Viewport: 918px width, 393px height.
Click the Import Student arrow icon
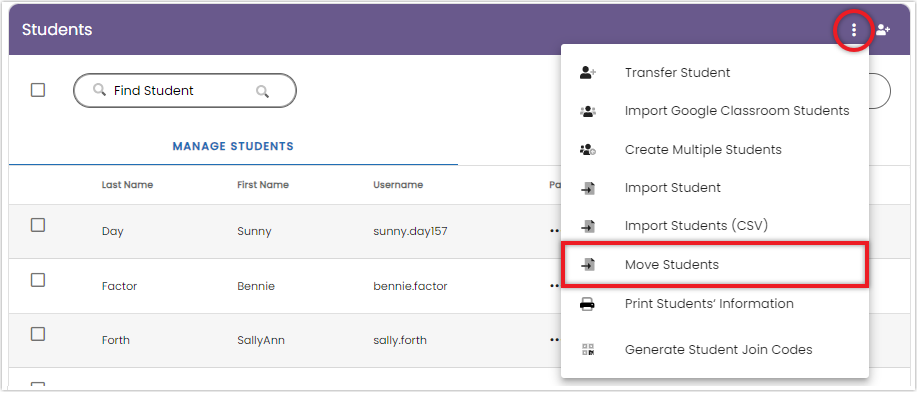point(587,188)
